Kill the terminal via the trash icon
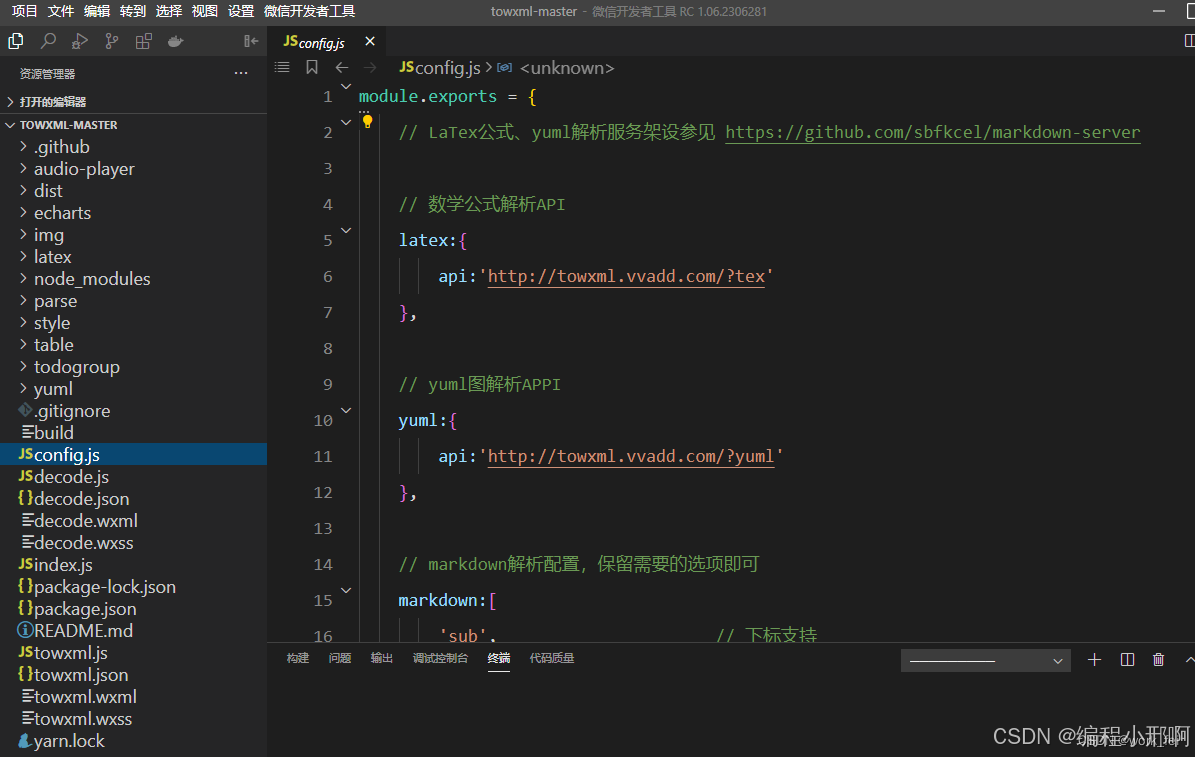This screenshot has width=1195, height=757. point(1159,659)
